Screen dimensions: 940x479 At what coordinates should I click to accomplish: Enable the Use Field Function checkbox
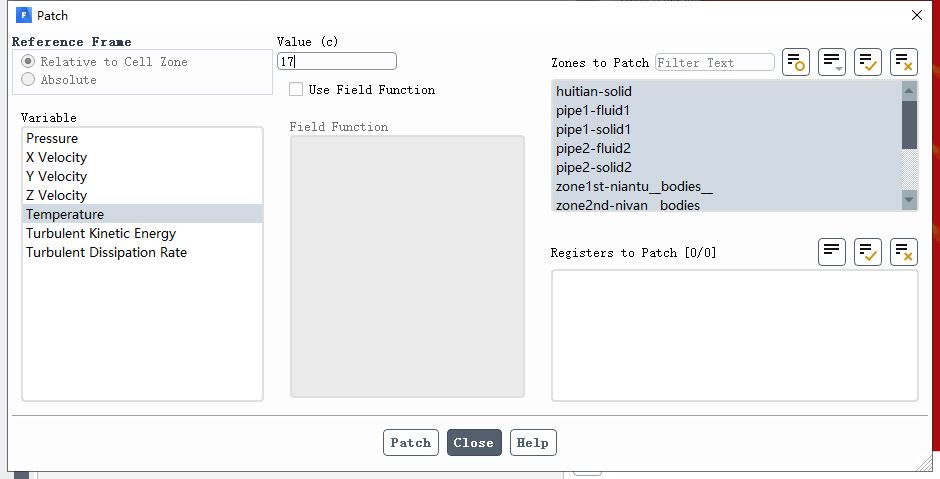[x=296, y=90]
